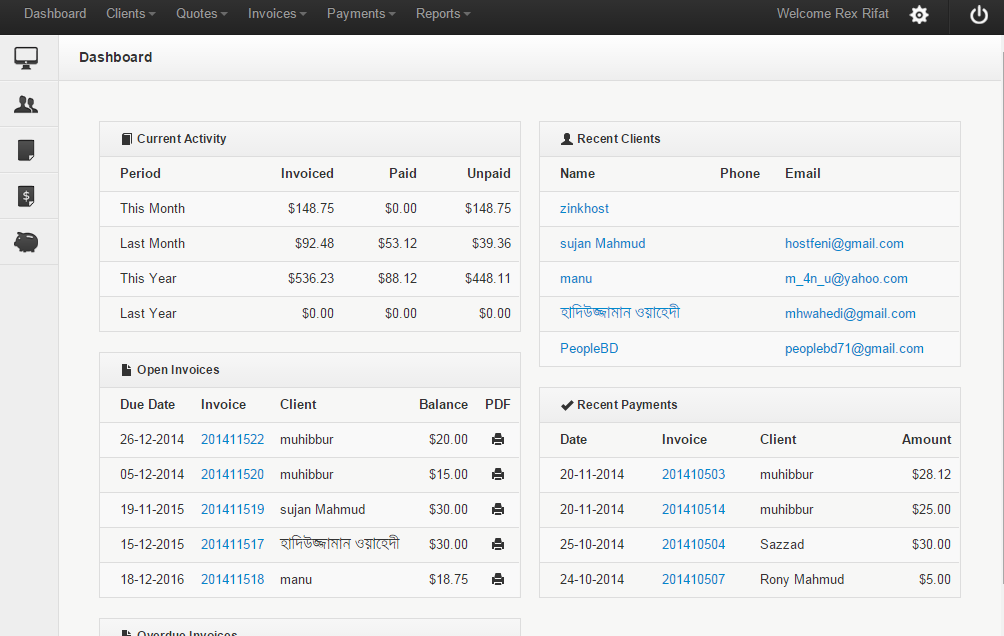Print the PDF for invoice 201411520
This screenshot has width=1004, height=636.
(497, 474)
